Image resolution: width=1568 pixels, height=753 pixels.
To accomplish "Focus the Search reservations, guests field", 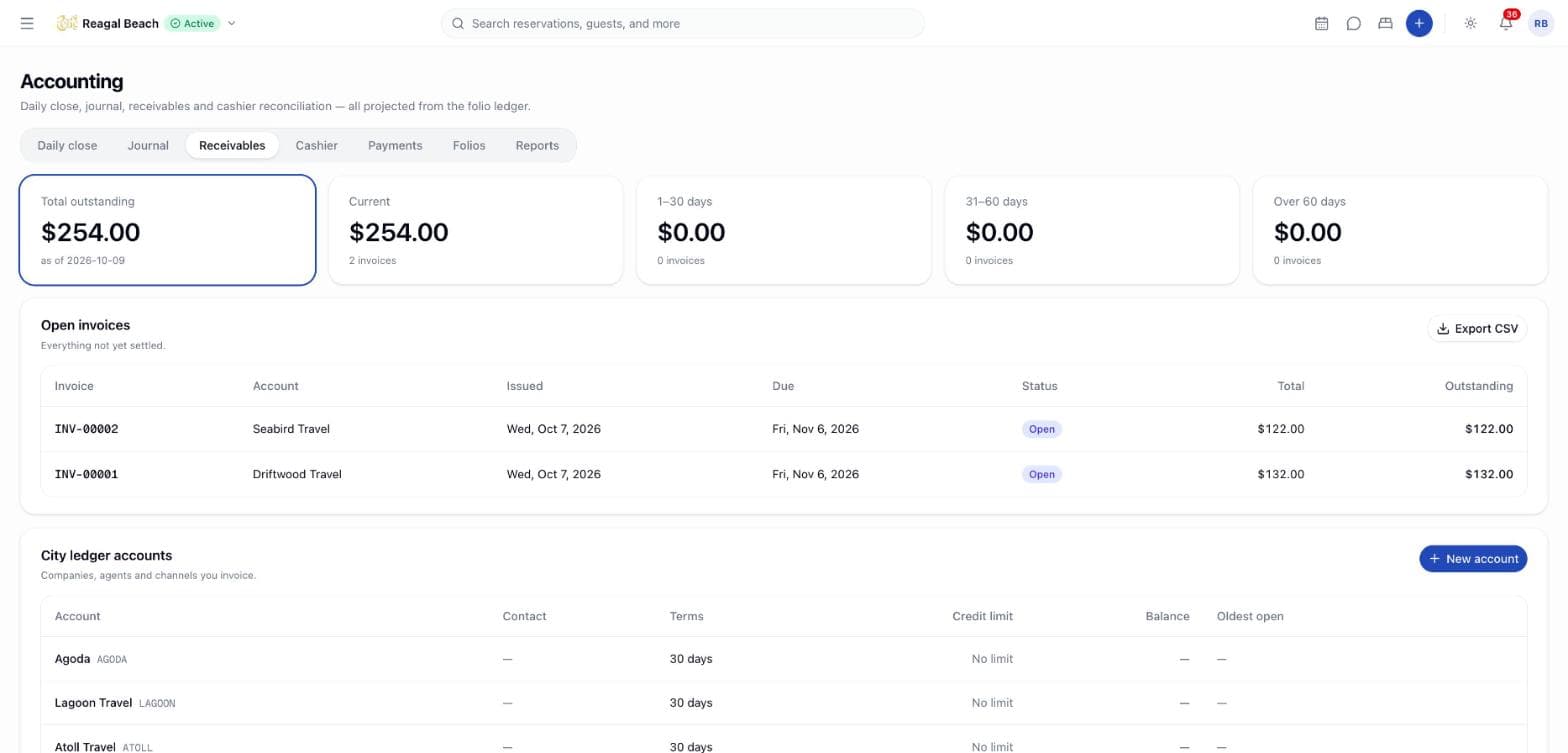I will coord(683,23).
